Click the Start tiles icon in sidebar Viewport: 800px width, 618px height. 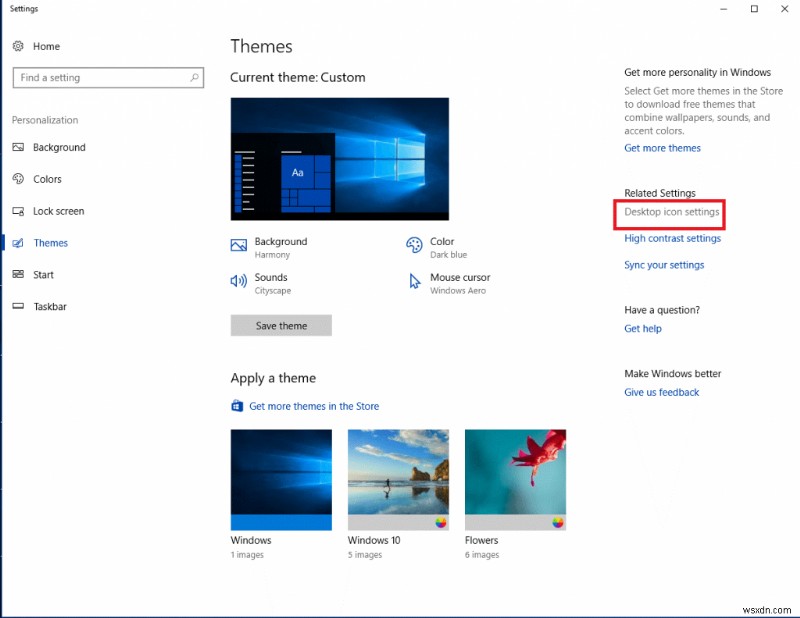tap(18, 275)
